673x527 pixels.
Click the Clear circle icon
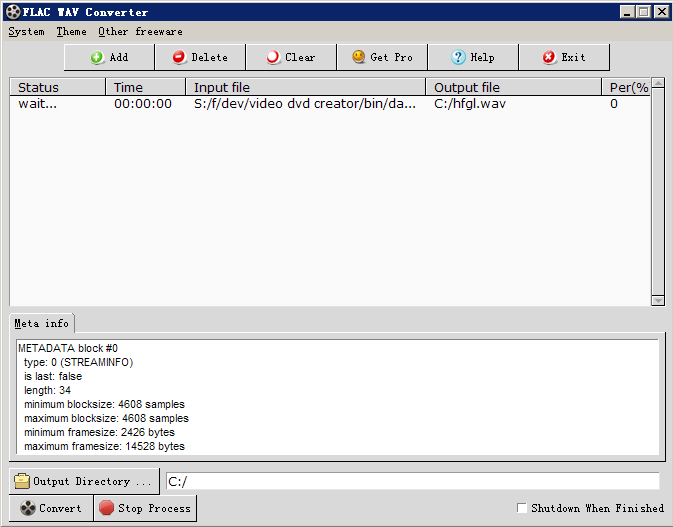click(x=273, y=57)
